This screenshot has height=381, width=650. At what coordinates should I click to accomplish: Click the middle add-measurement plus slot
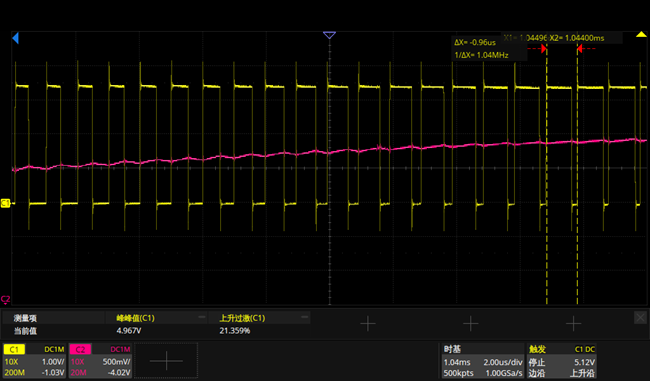point(471,324)
